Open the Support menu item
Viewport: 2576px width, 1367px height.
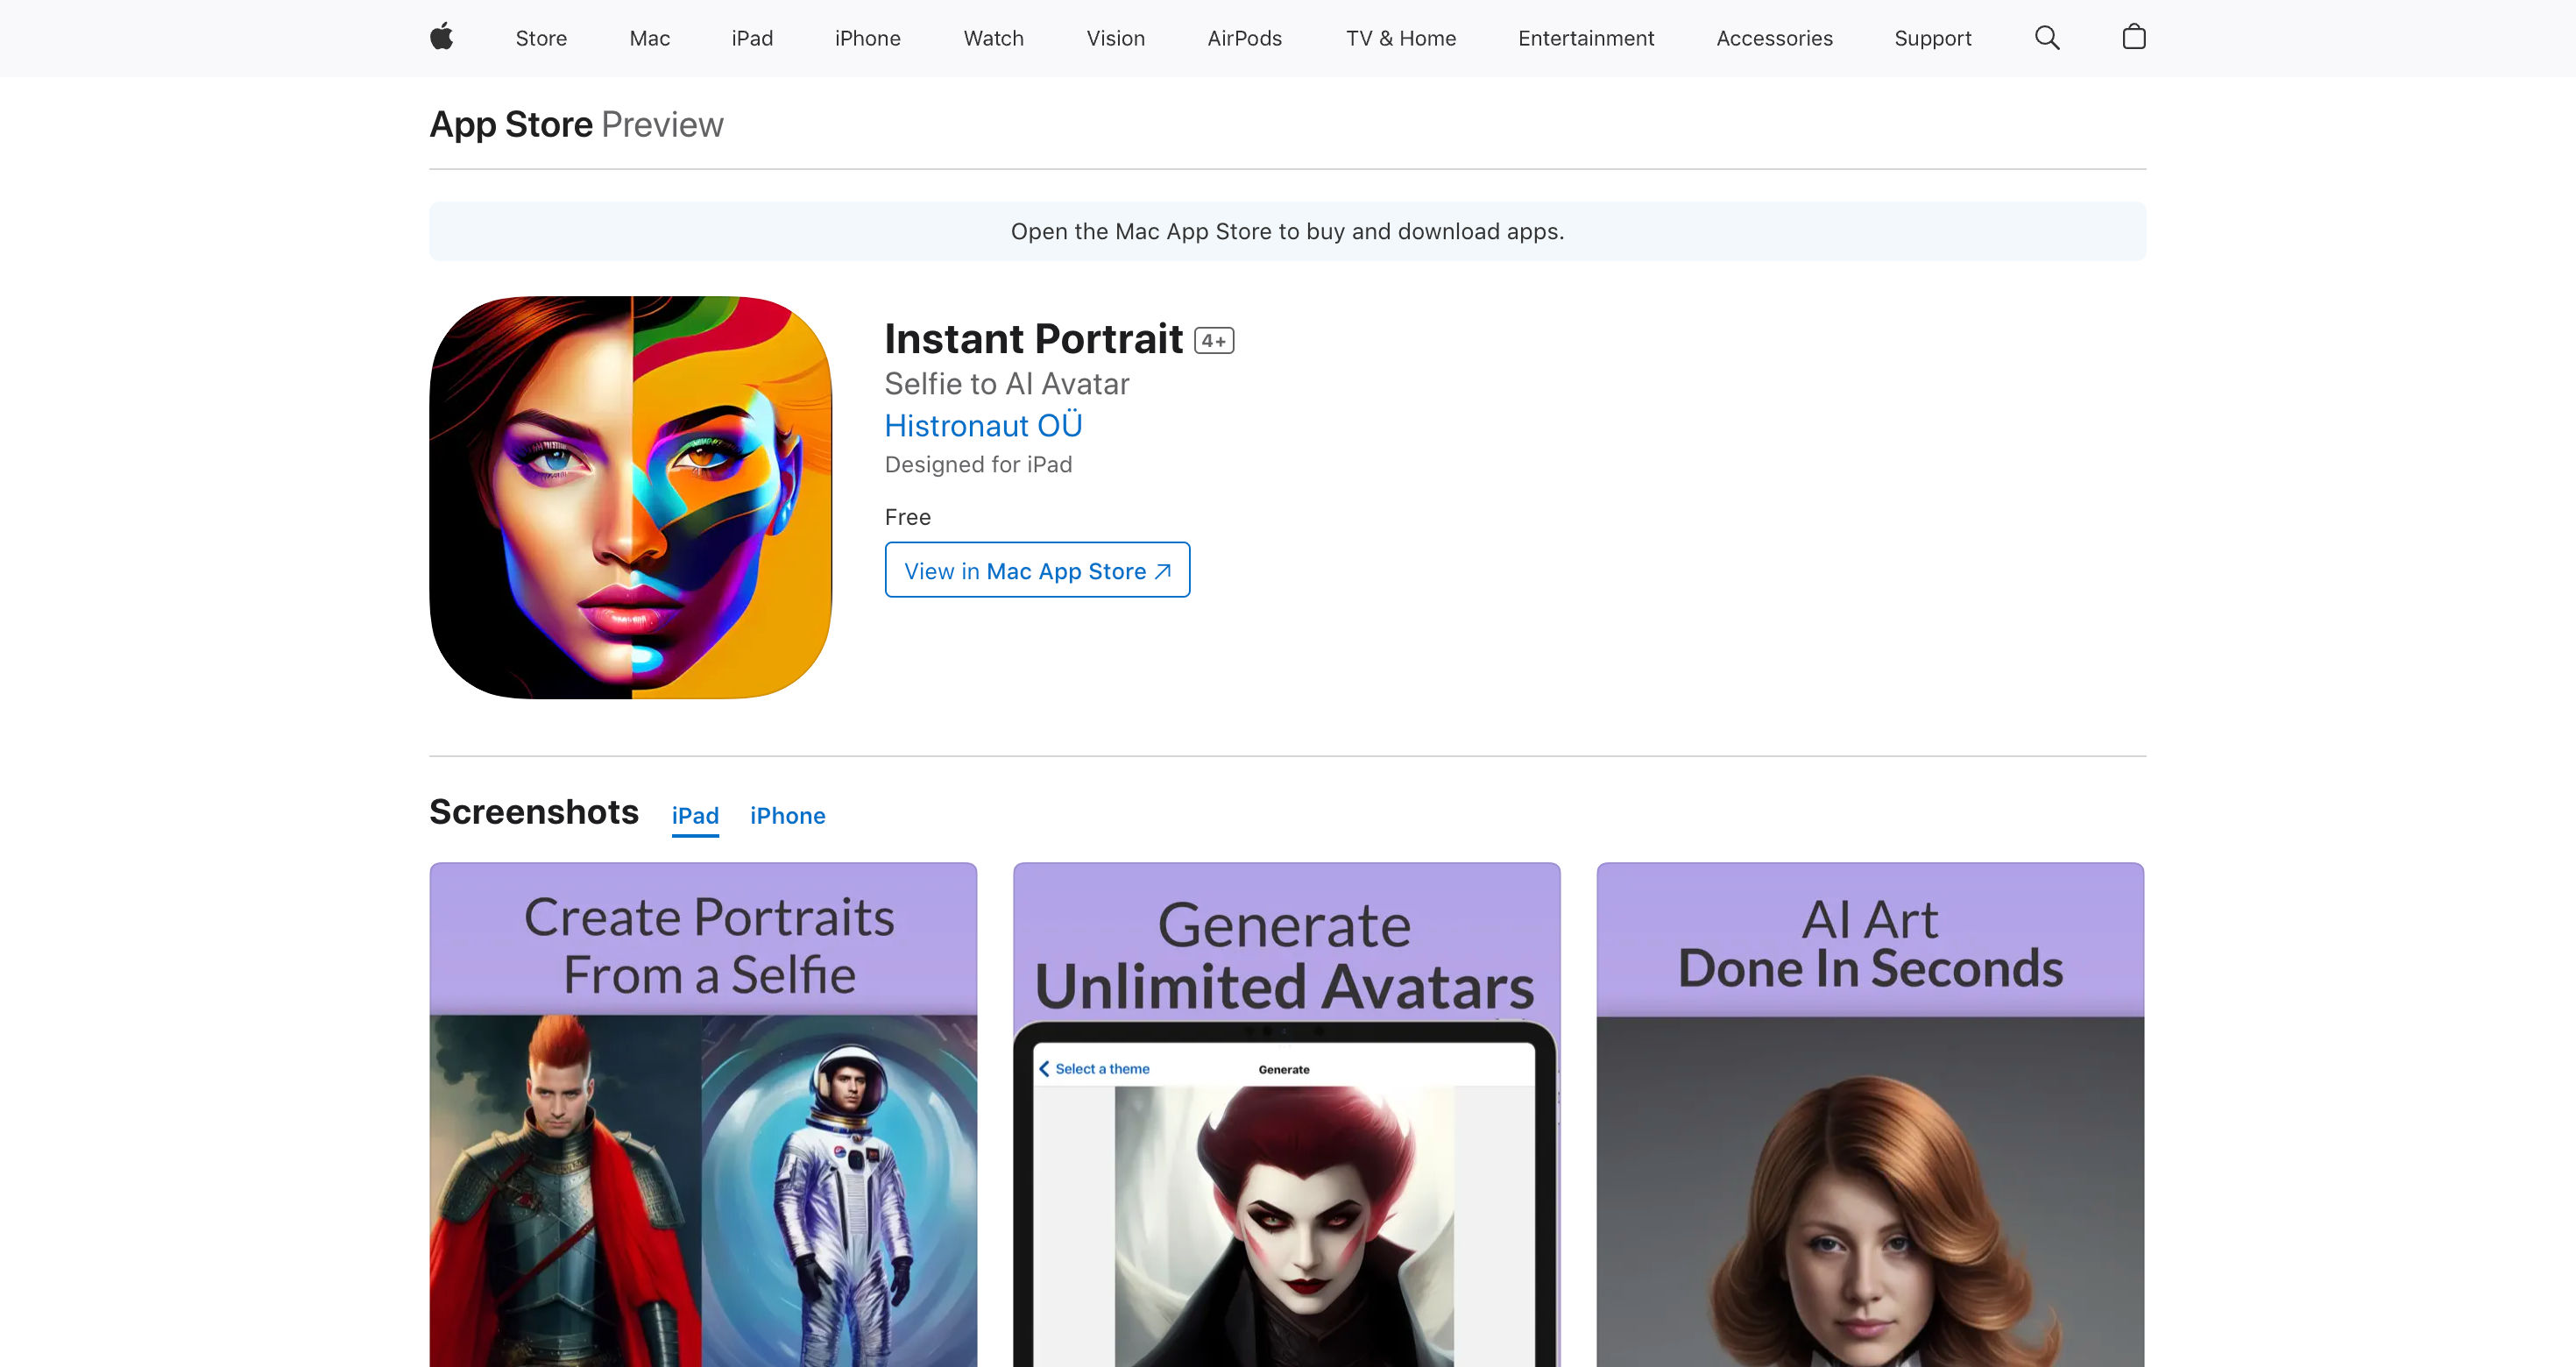pos(1933,38)
